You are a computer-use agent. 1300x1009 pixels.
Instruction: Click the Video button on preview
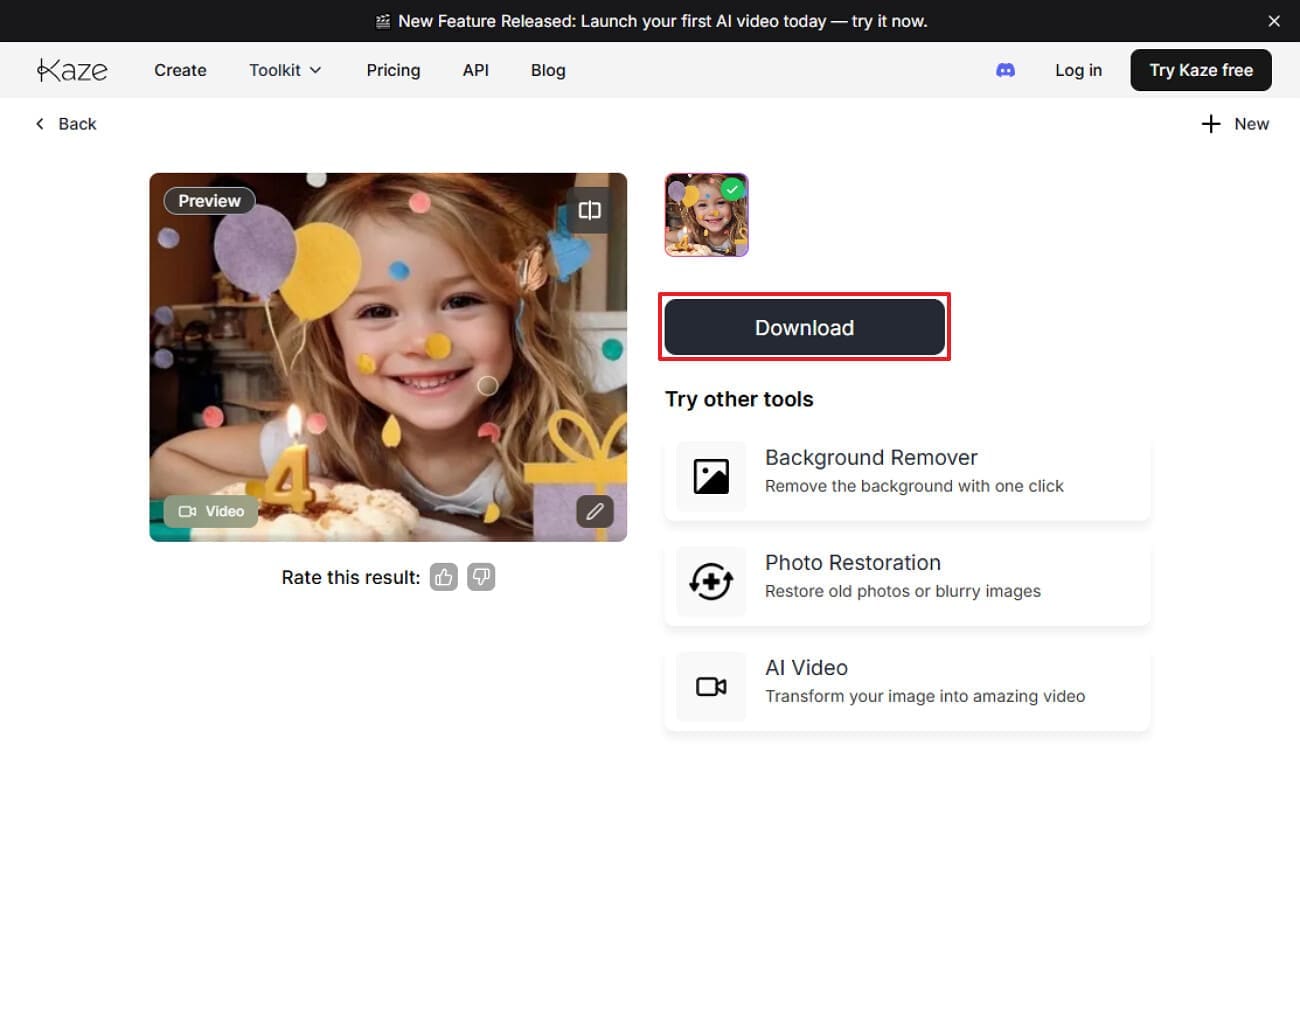pos(211,511)
